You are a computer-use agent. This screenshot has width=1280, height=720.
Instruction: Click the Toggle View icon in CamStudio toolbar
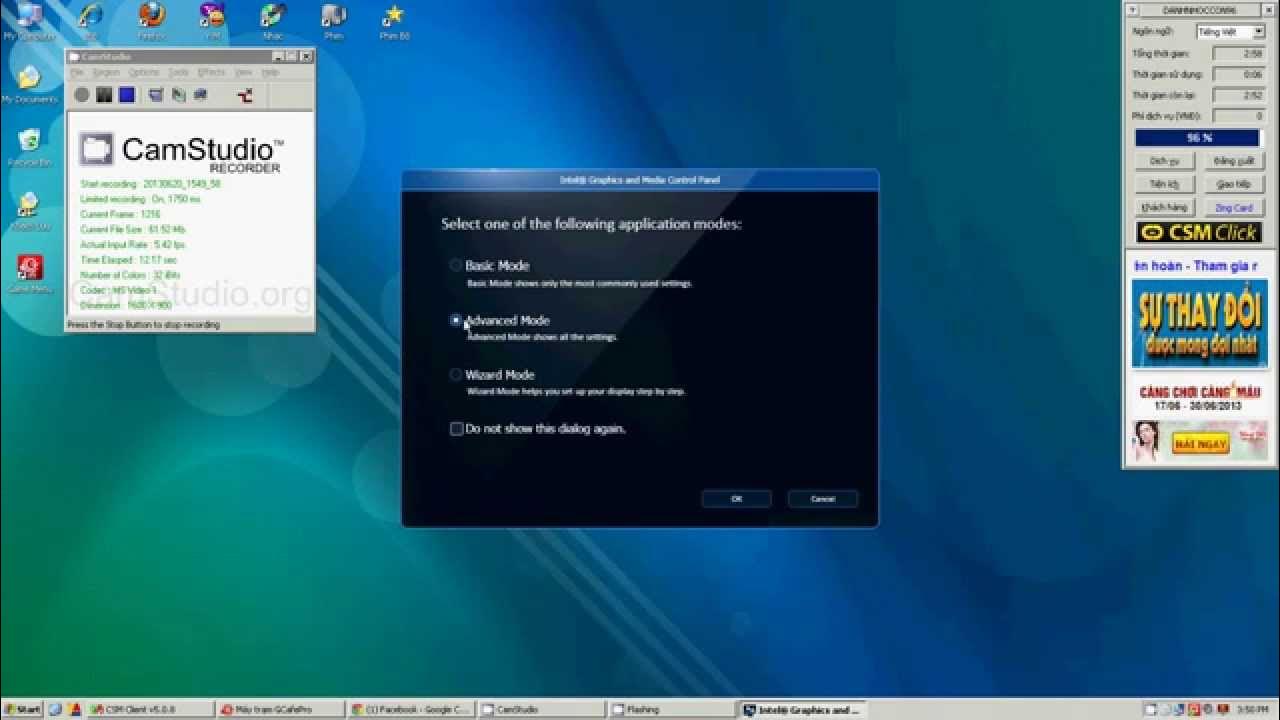pos(156,95)
